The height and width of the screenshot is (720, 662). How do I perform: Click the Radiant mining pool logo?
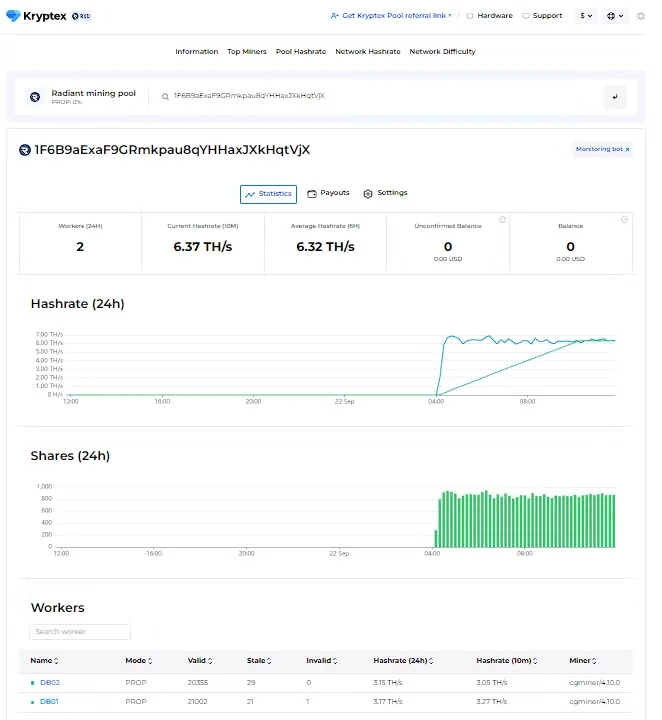(x=34, y=97)
